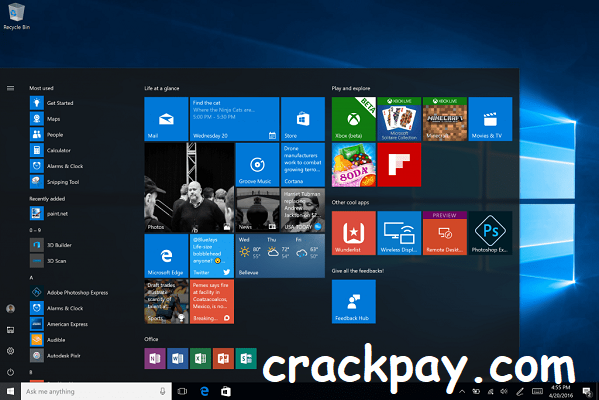This screenshot has height=400, width=599.
Task: Open Microsoft Solitaire Collection tile
Action: (399, 119)
